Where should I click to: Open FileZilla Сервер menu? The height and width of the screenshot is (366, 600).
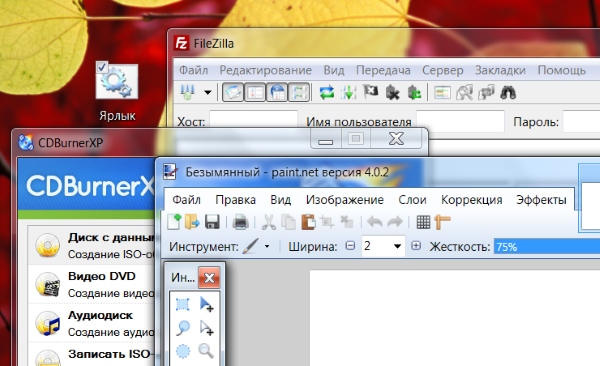(x=443, y=70)
